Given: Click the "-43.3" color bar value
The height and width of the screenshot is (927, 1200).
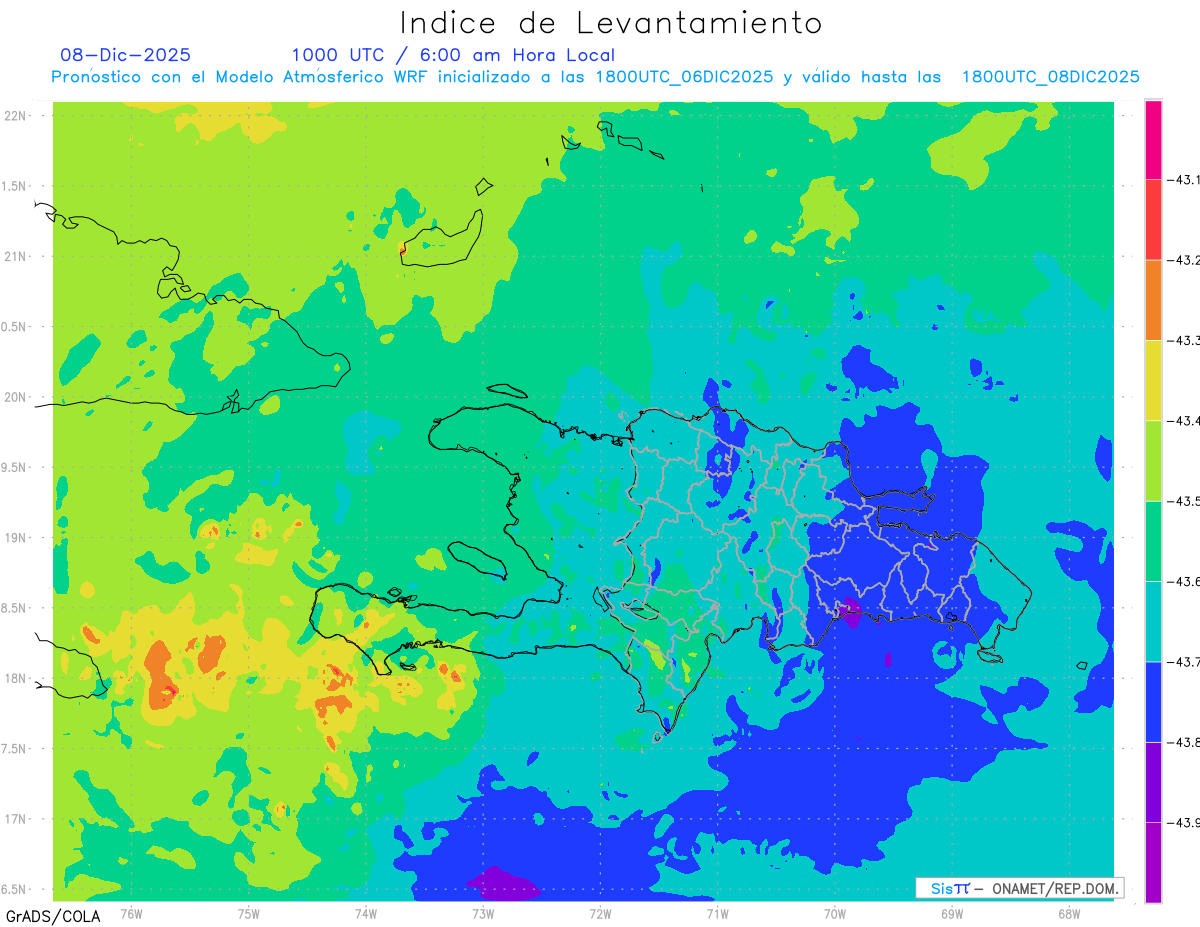Looking at the screenshot, I should coord(1183,340).
